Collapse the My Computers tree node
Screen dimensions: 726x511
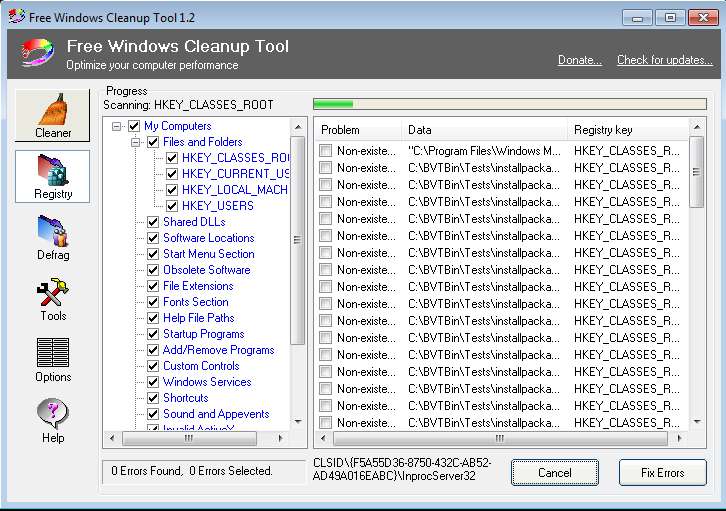[x=118, y=126]
